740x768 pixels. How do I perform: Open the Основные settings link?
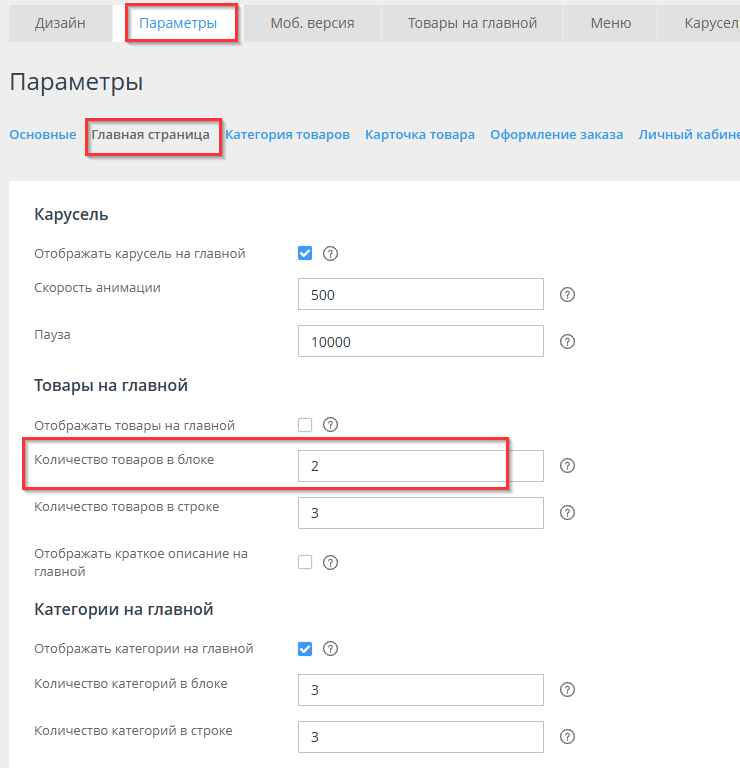click(x=43, y=134)
